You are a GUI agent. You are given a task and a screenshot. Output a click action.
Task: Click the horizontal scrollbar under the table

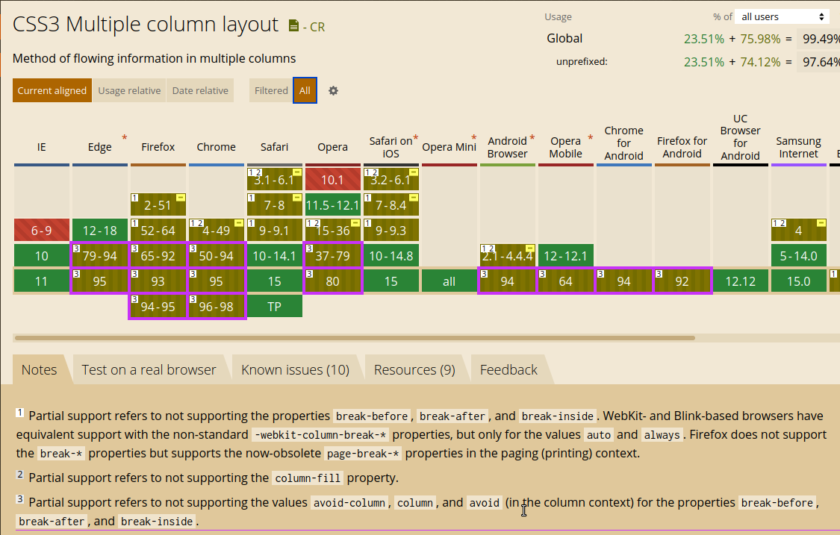click(x=355, y=338)
